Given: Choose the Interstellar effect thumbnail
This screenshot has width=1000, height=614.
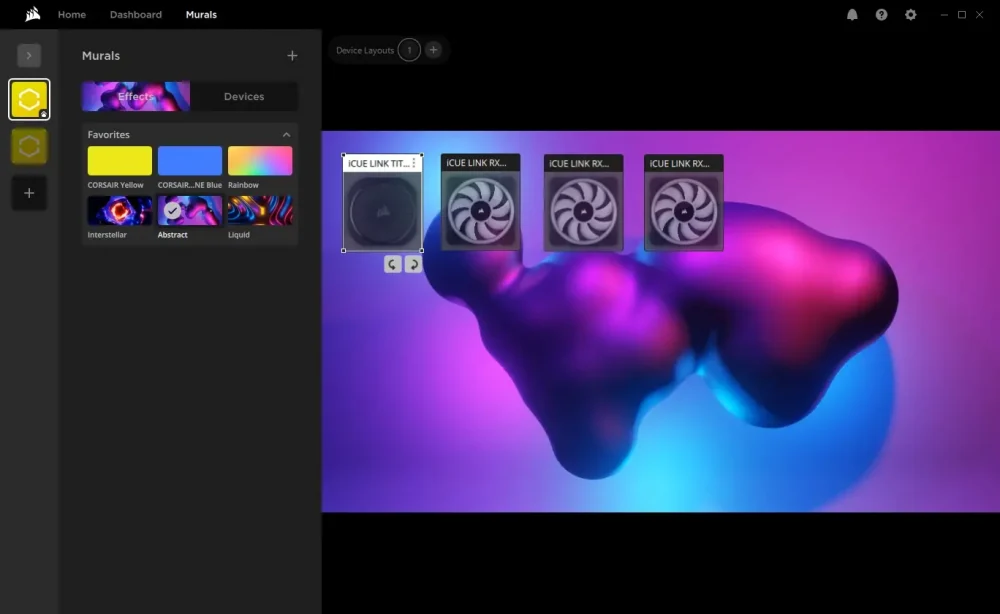Looking at the screenshot, I should [120, 210].
